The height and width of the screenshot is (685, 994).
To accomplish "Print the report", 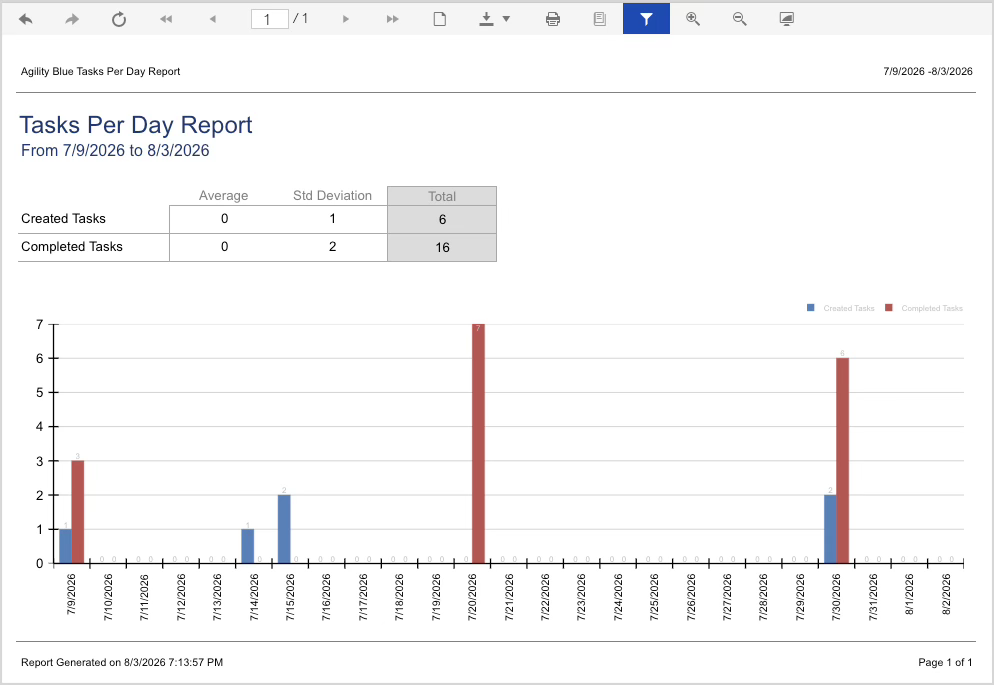I will click(x=553, y=19).
